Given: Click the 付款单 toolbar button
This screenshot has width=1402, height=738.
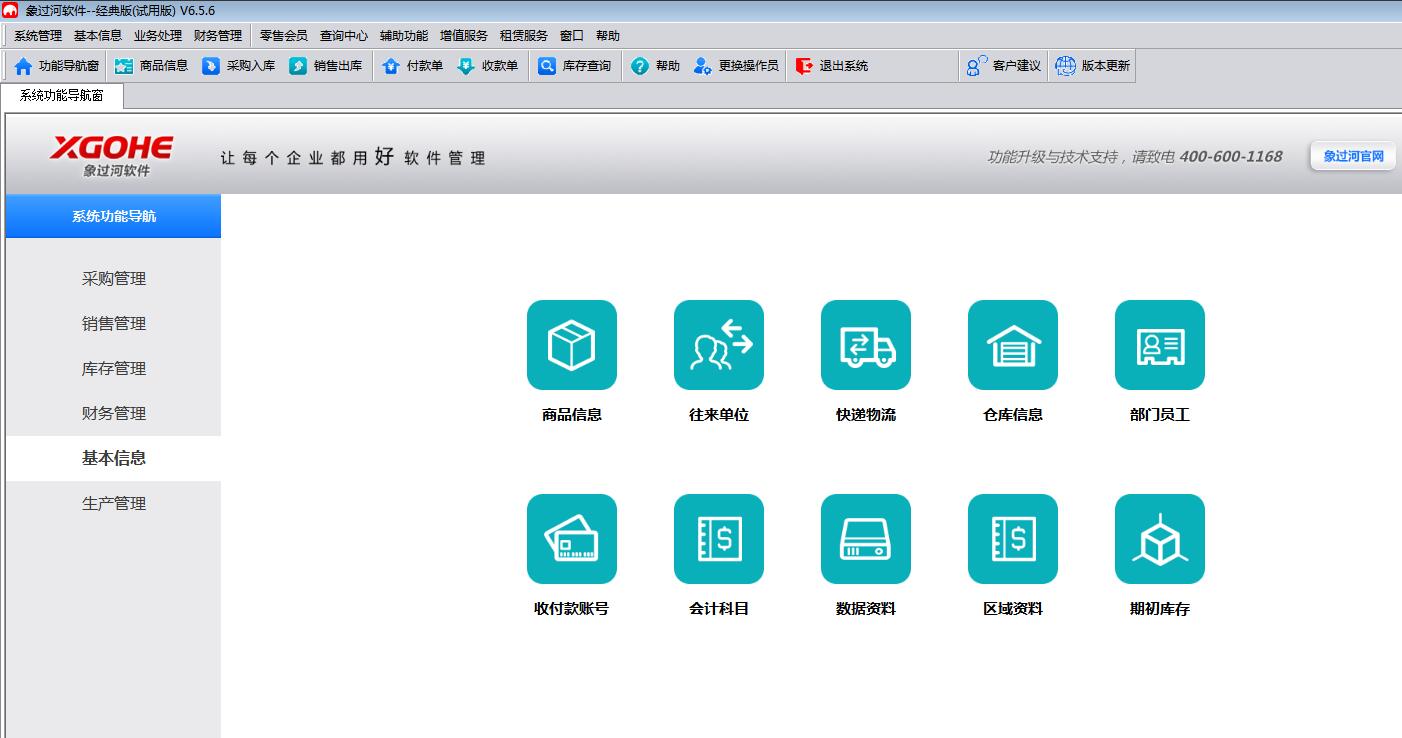Looking at the screenshot, I should [412, 66].
